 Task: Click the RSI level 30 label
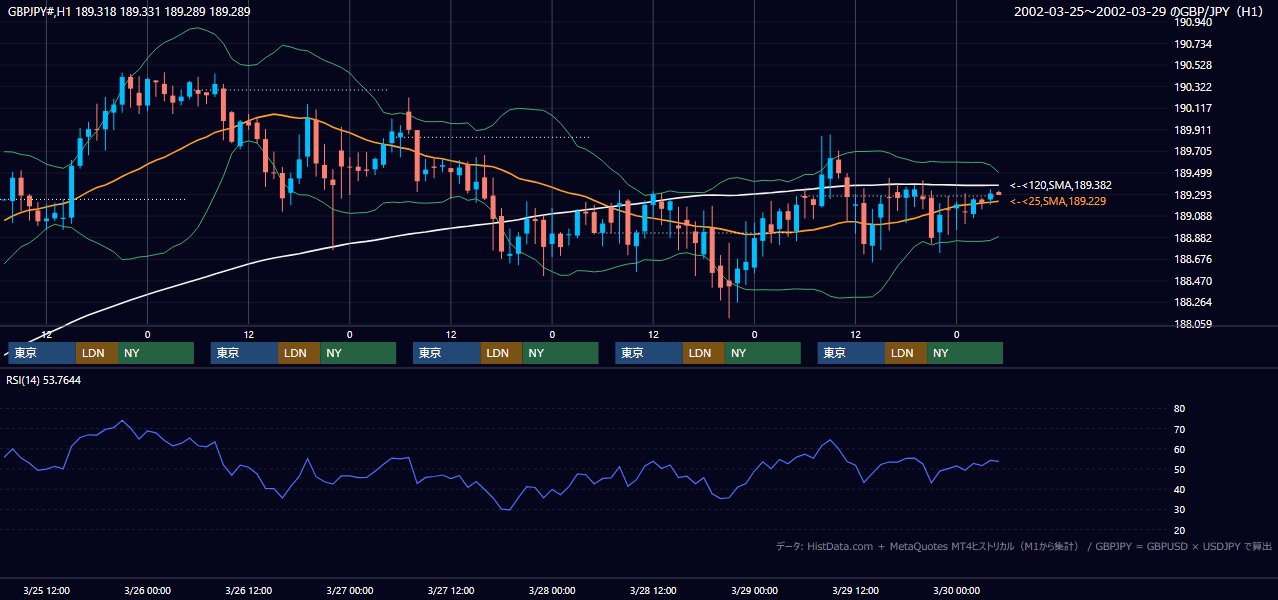1179,510
